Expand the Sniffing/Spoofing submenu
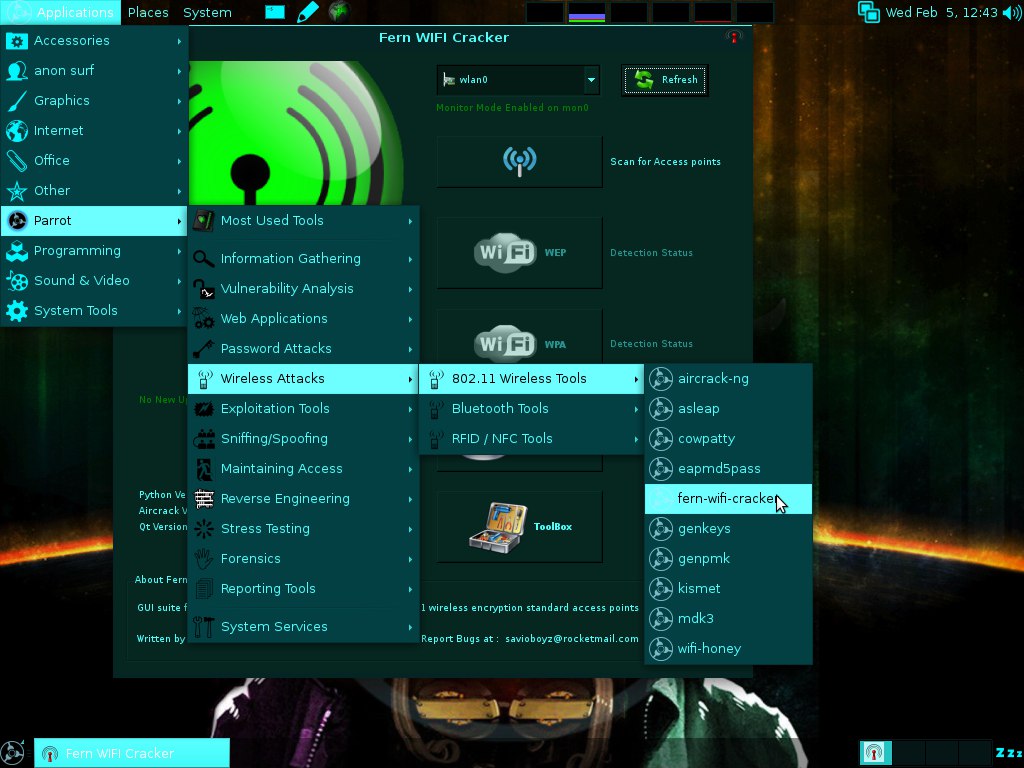The image size is (1024, 768). click(304, 439)
